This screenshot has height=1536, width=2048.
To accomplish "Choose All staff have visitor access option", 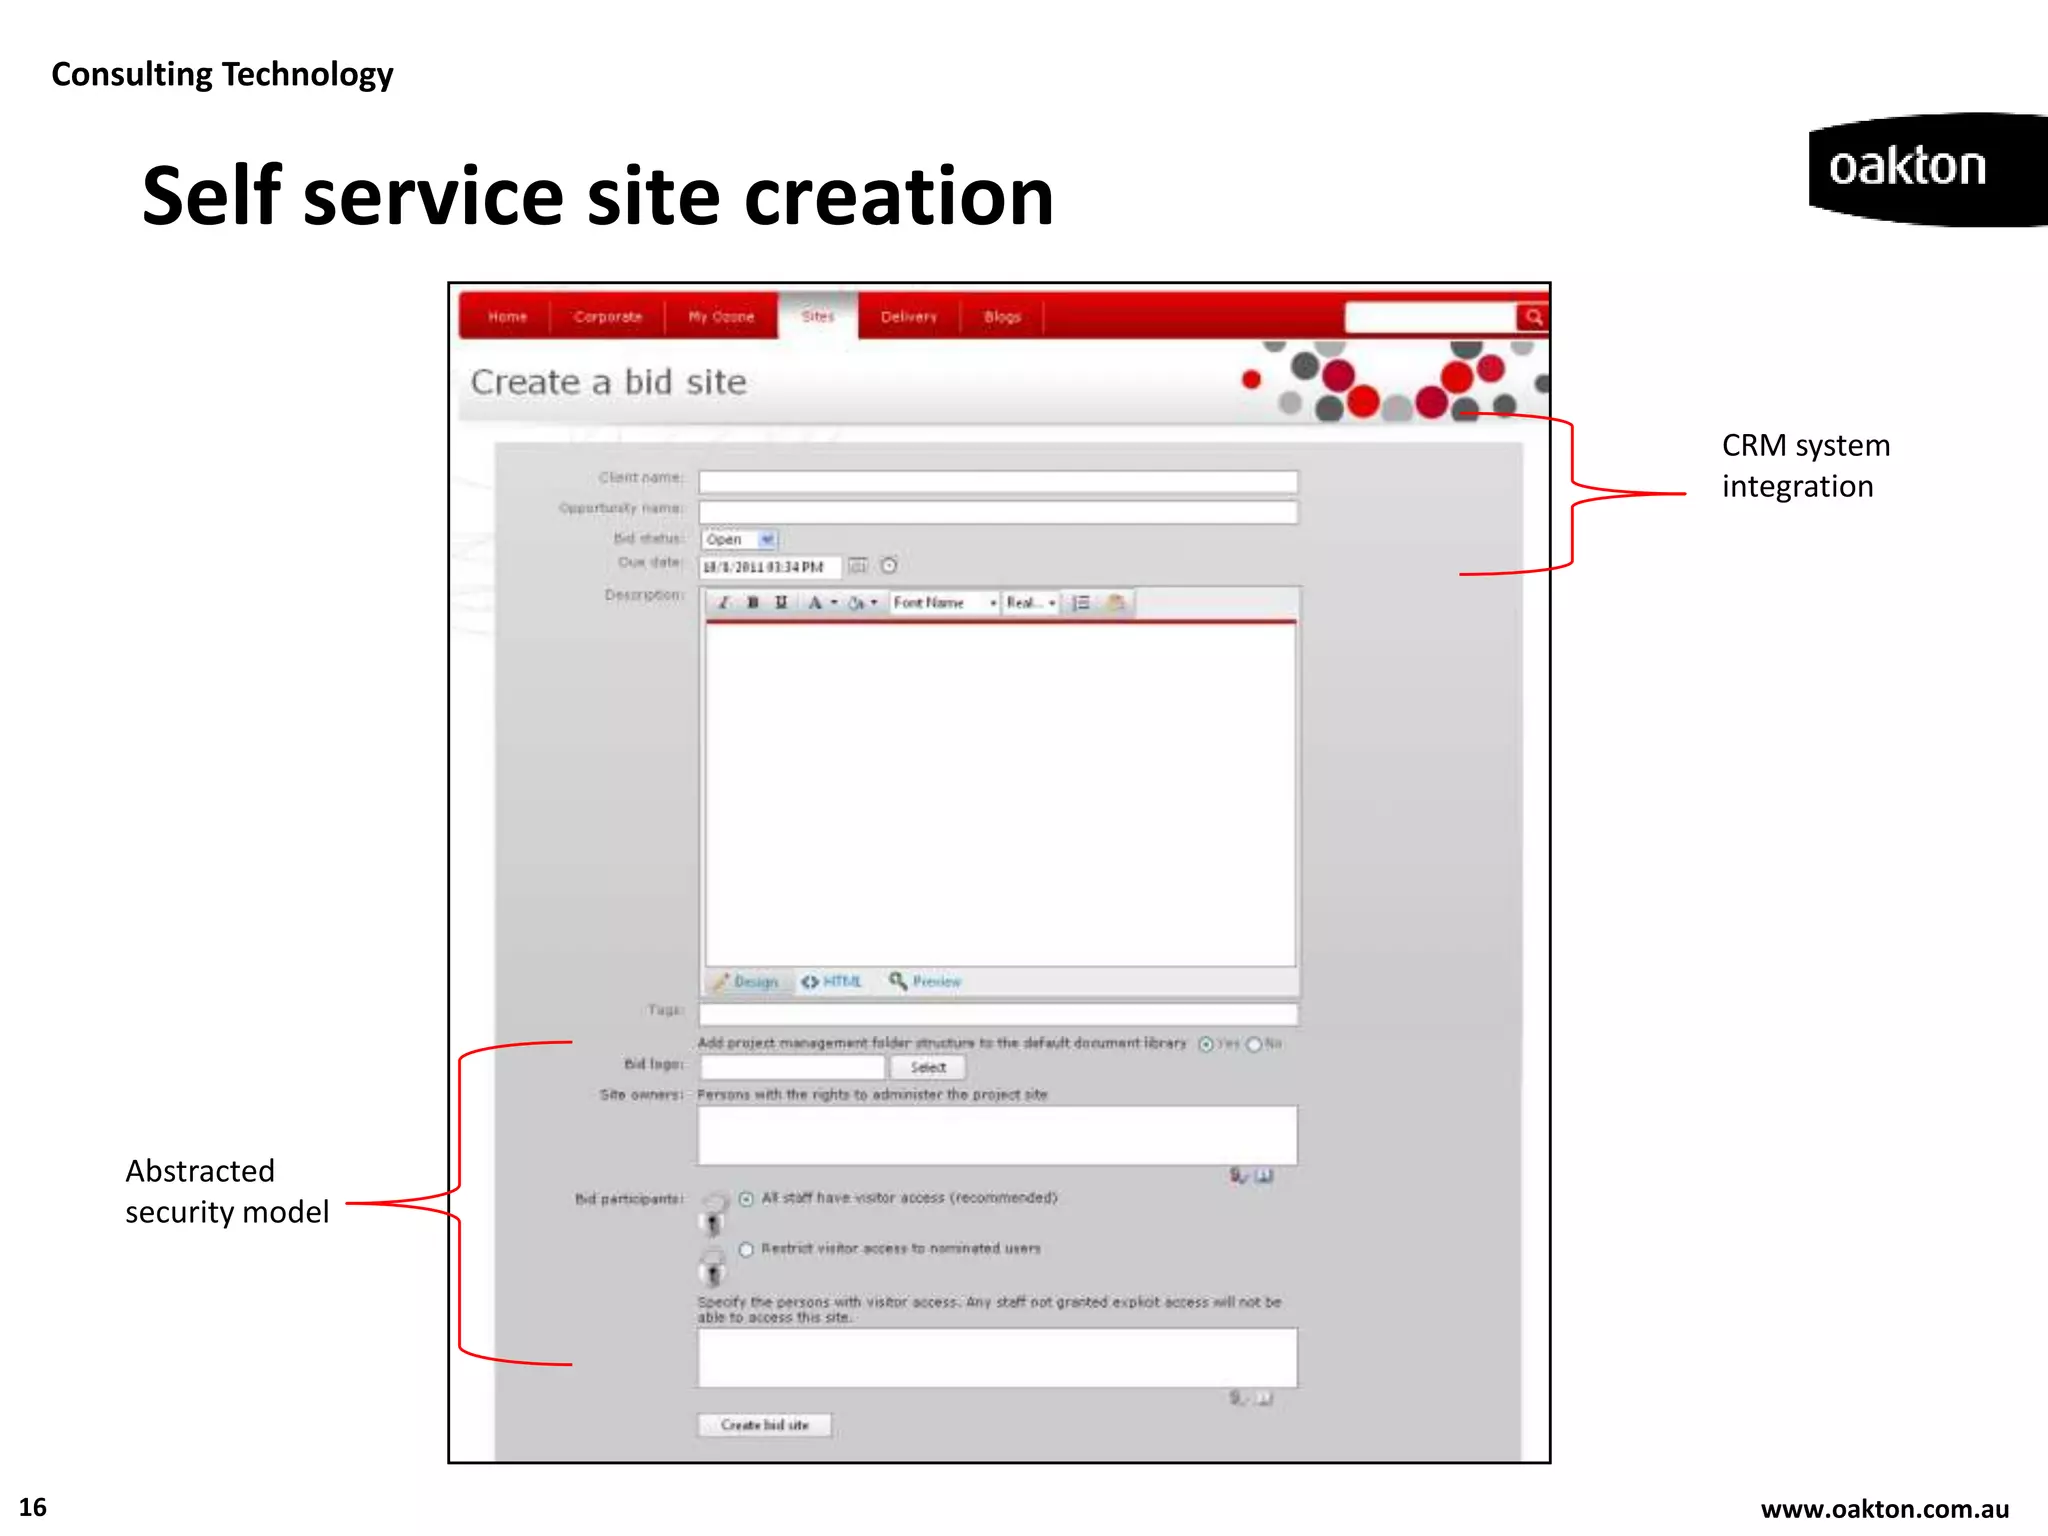I will tap(746, 1198).
